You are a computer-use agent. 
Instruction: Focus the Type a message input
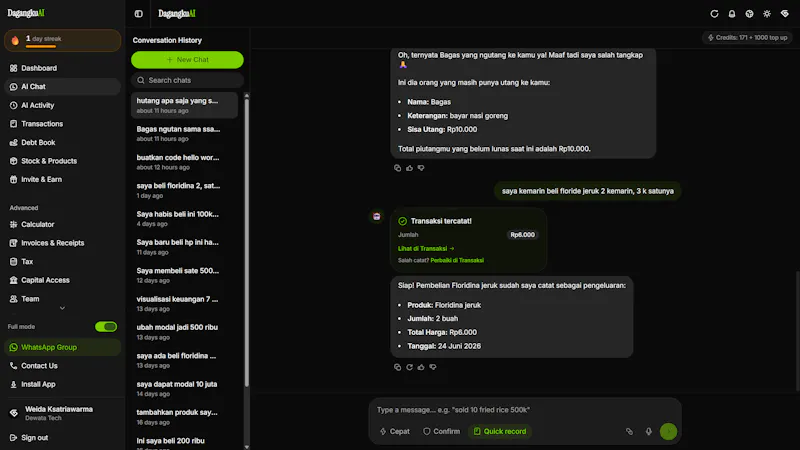click(525, 410)
